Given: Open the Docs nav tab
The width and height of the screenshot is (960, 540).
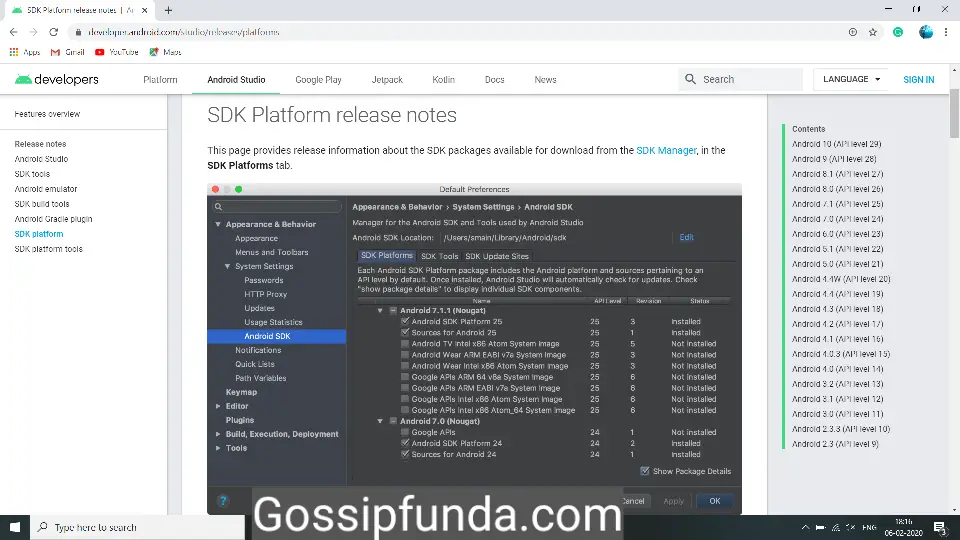Looking at the screenshot, I should click(x=495, y=80).
